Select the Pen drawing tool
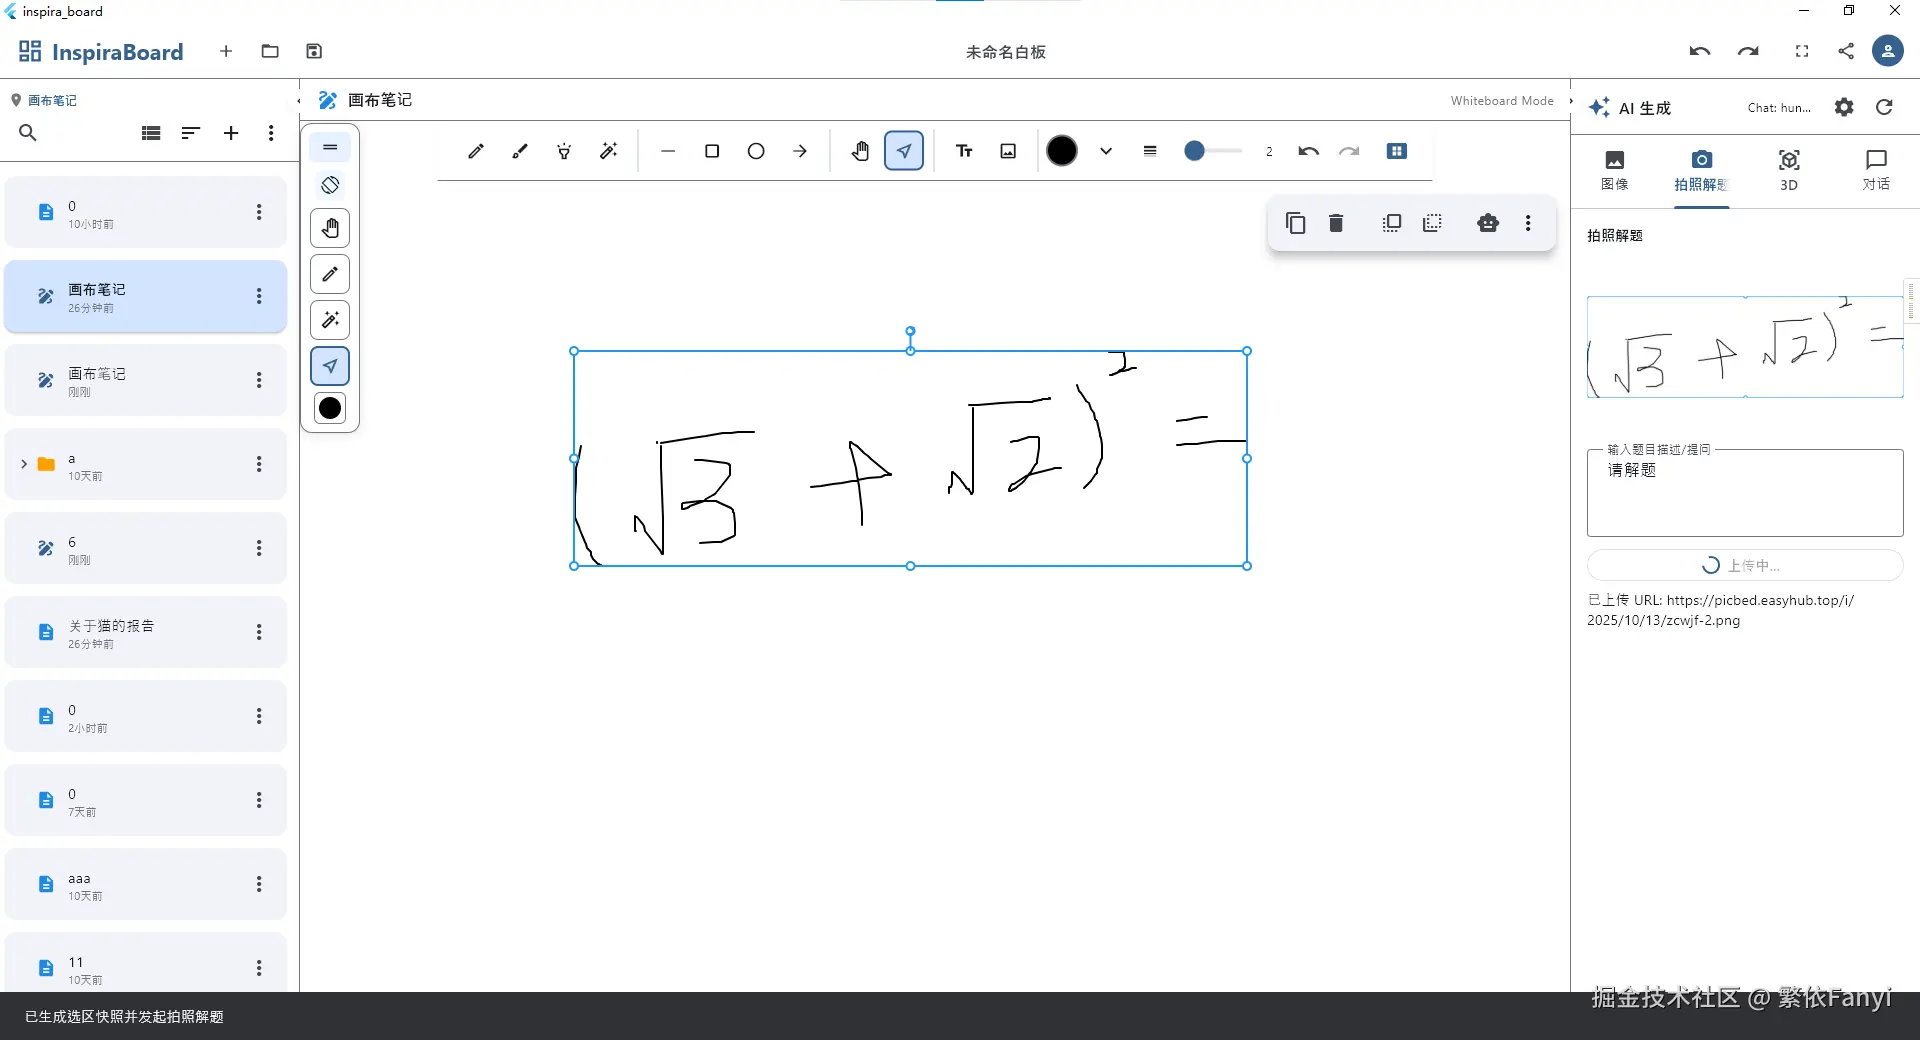This screenshot has width=1920, height=1040. 476,151
